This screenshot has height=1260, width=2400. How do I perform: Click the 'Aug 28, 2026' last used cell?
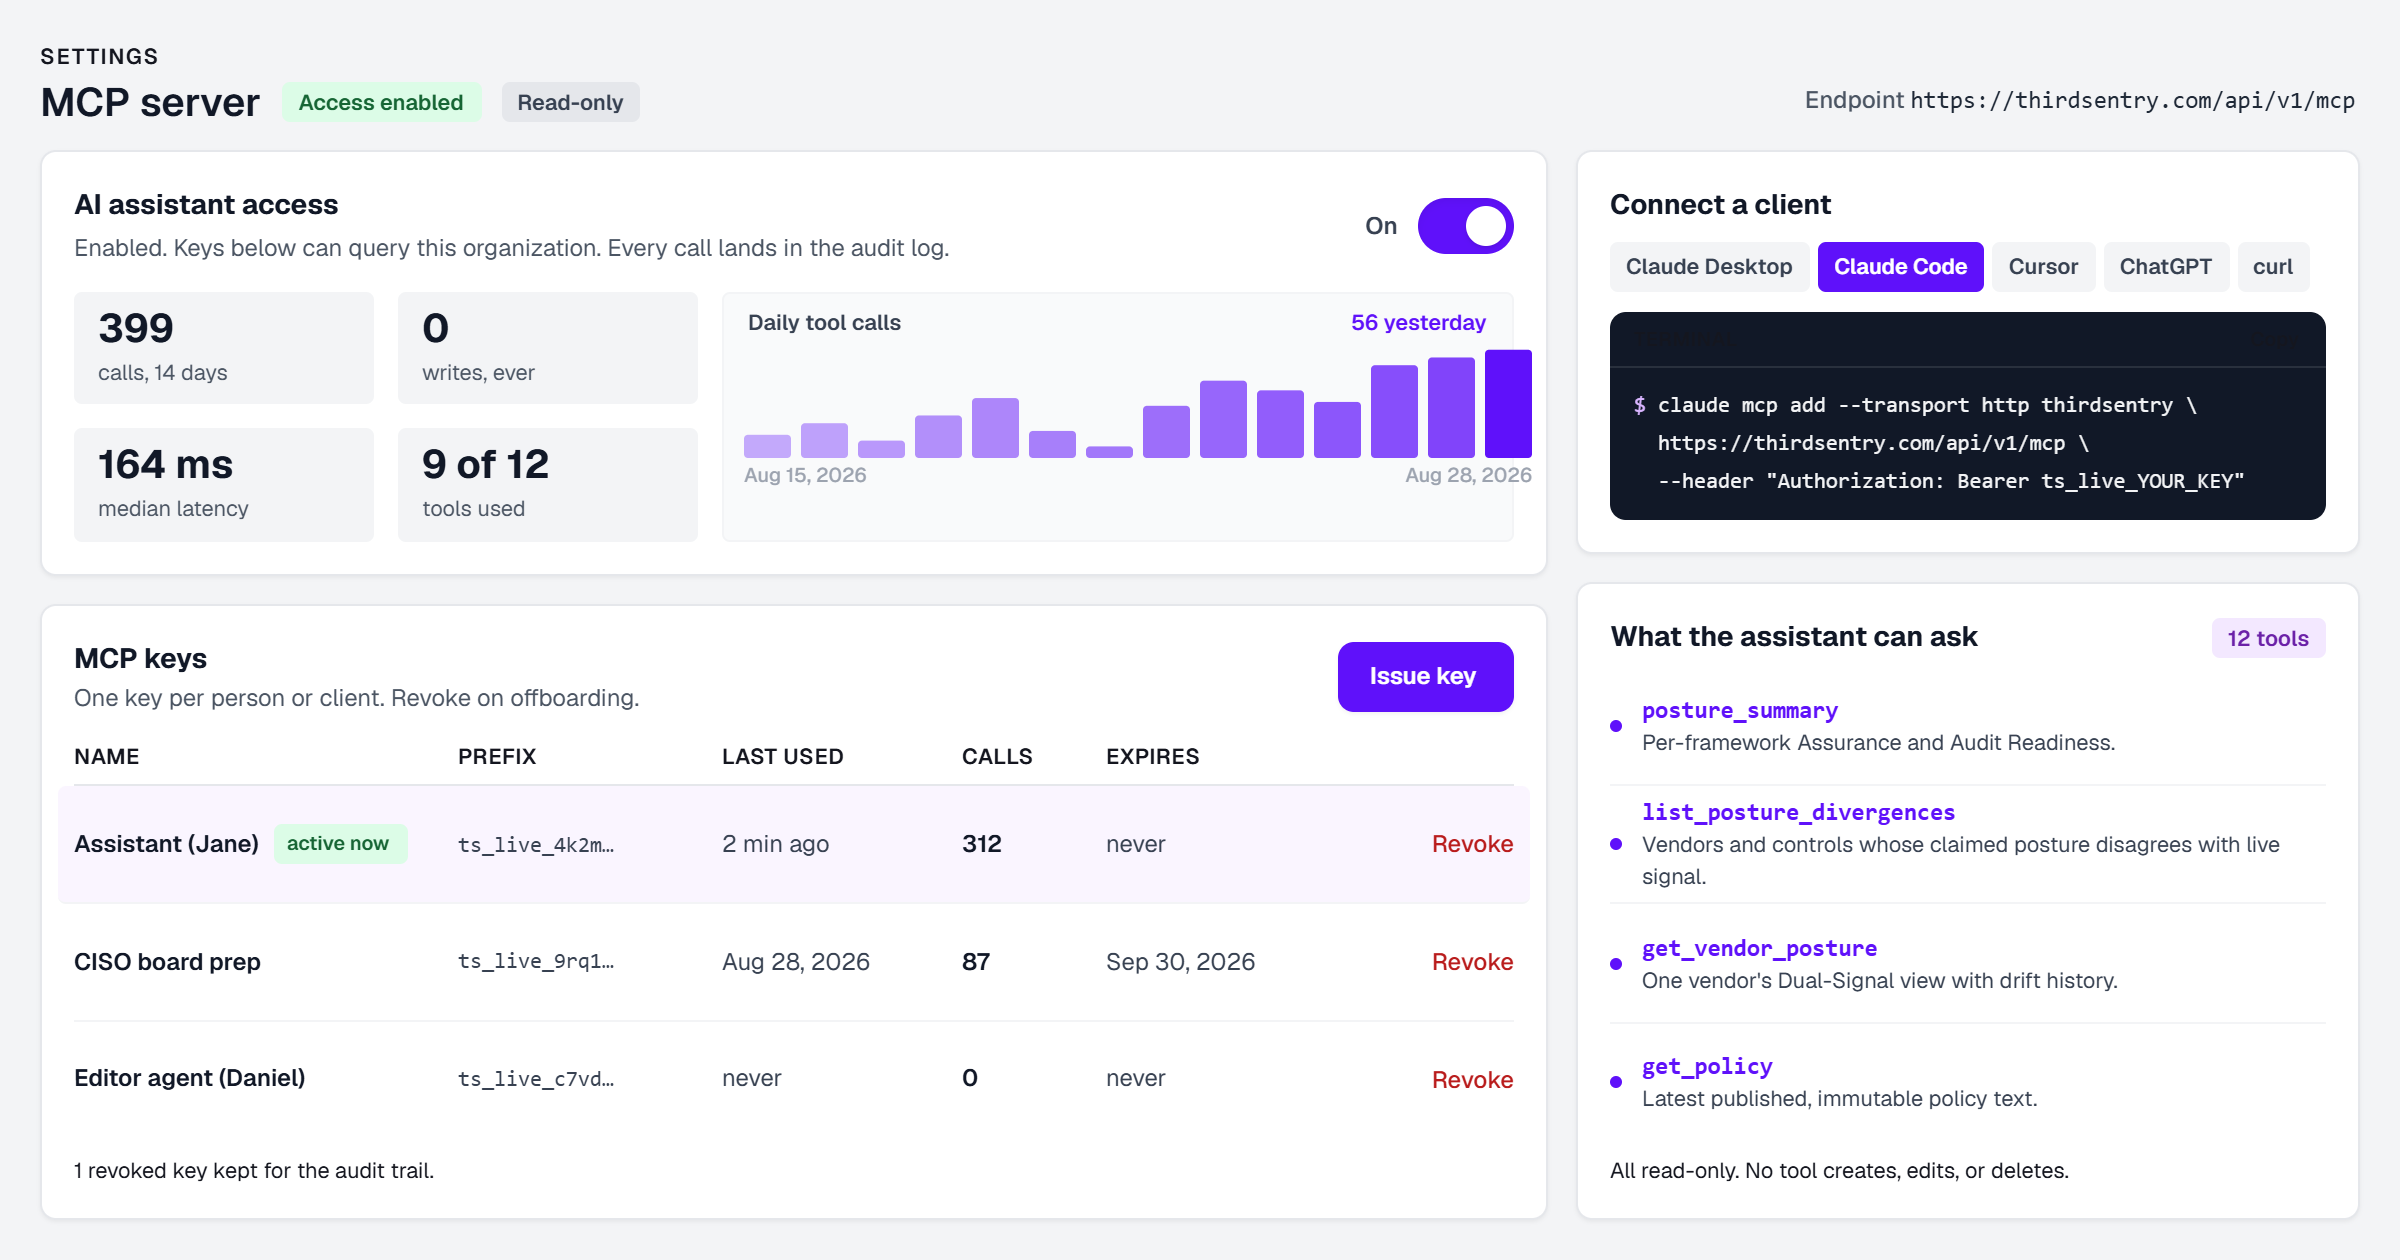[796, 962]
